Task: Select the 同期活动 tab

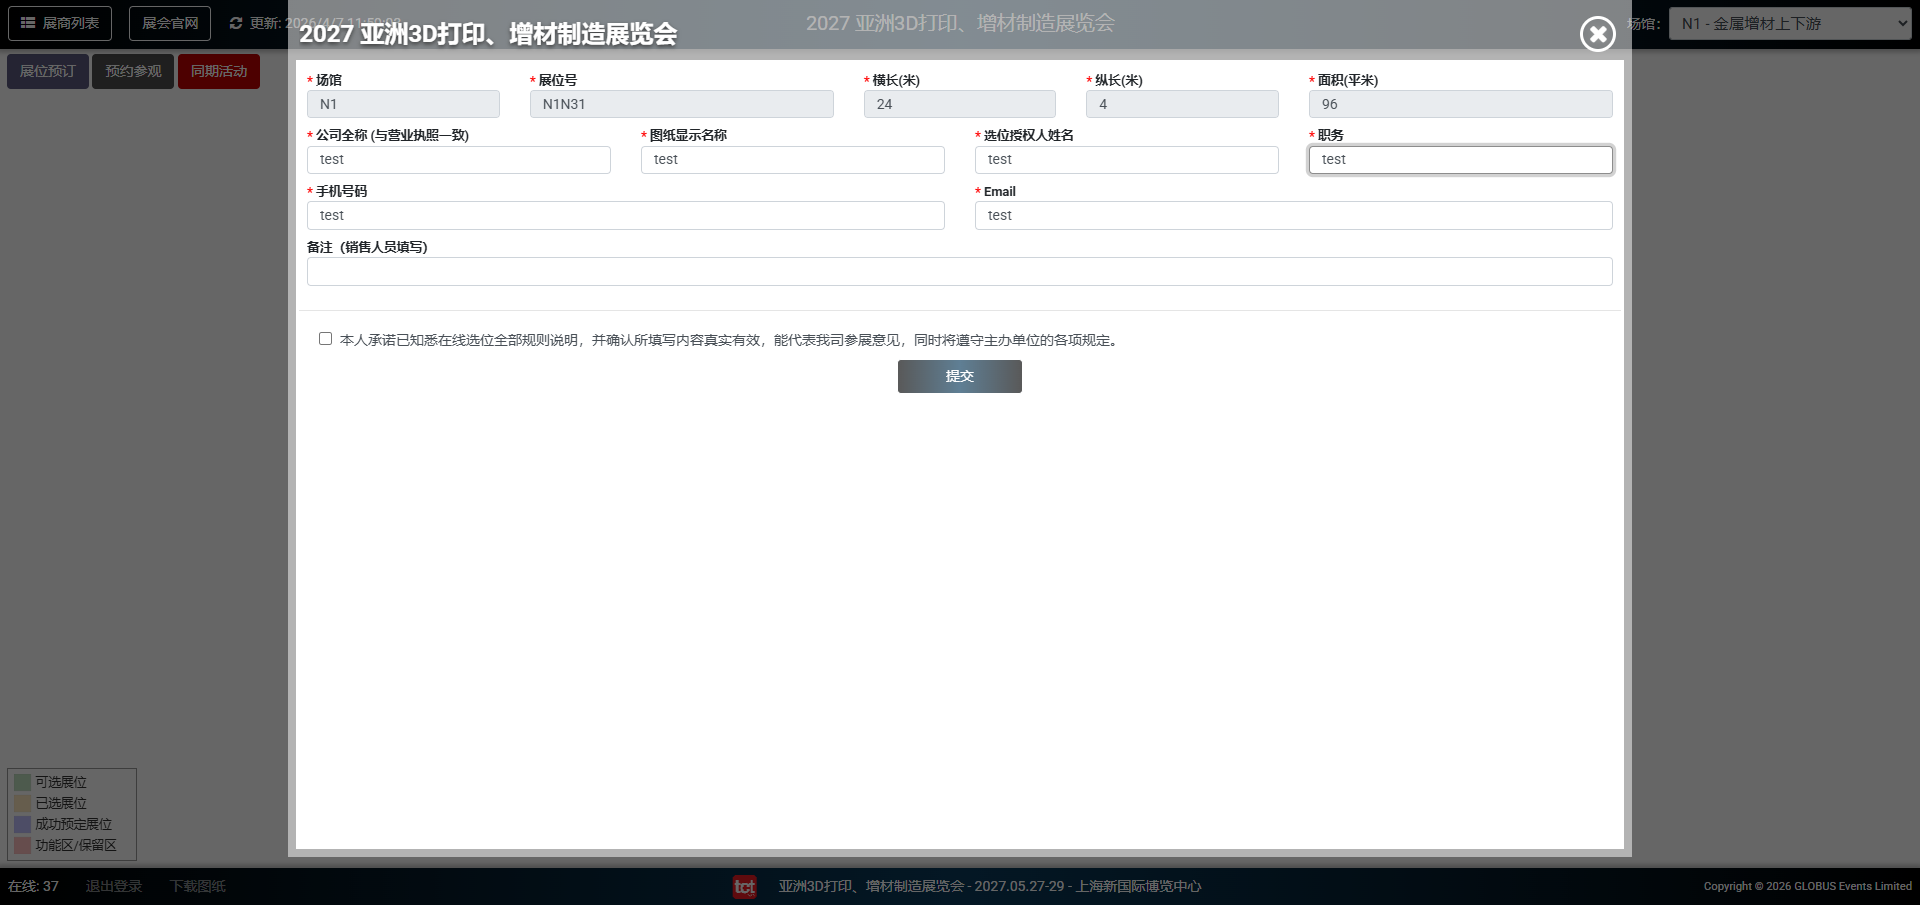Action: [x=219, y=71]
